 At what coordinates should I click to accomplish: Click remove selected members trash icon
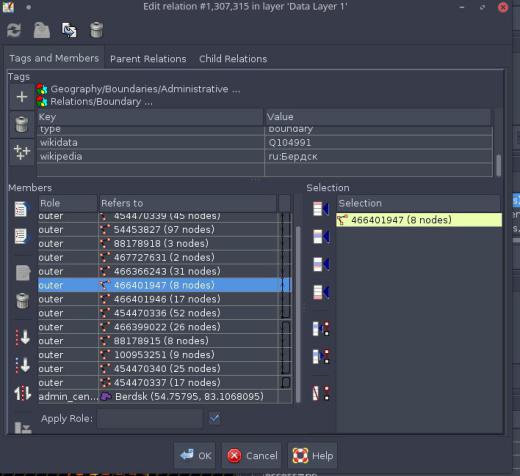point(22,301)
